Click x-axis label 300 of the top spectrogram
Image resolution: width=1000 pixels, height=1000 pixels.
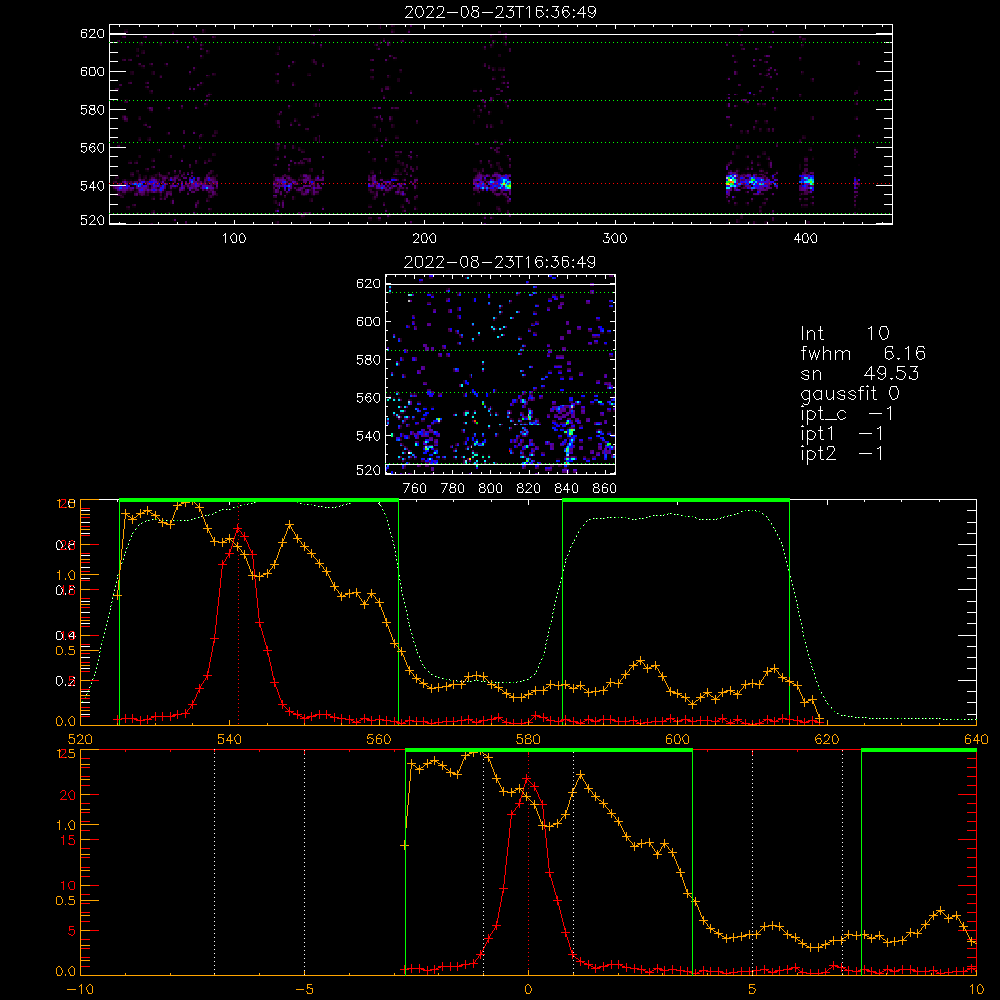pos(615,239)
